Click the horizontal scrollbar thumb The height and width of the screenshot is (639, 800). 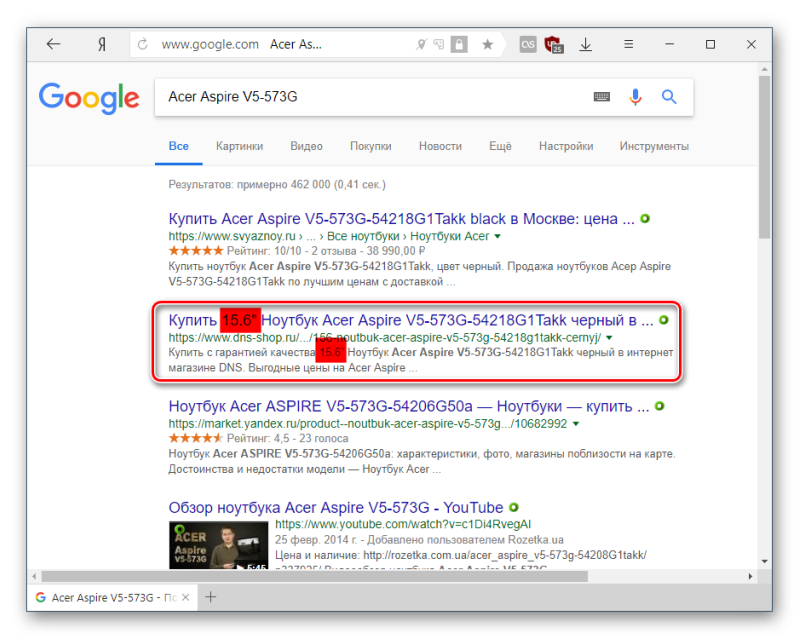coord(314,576)
